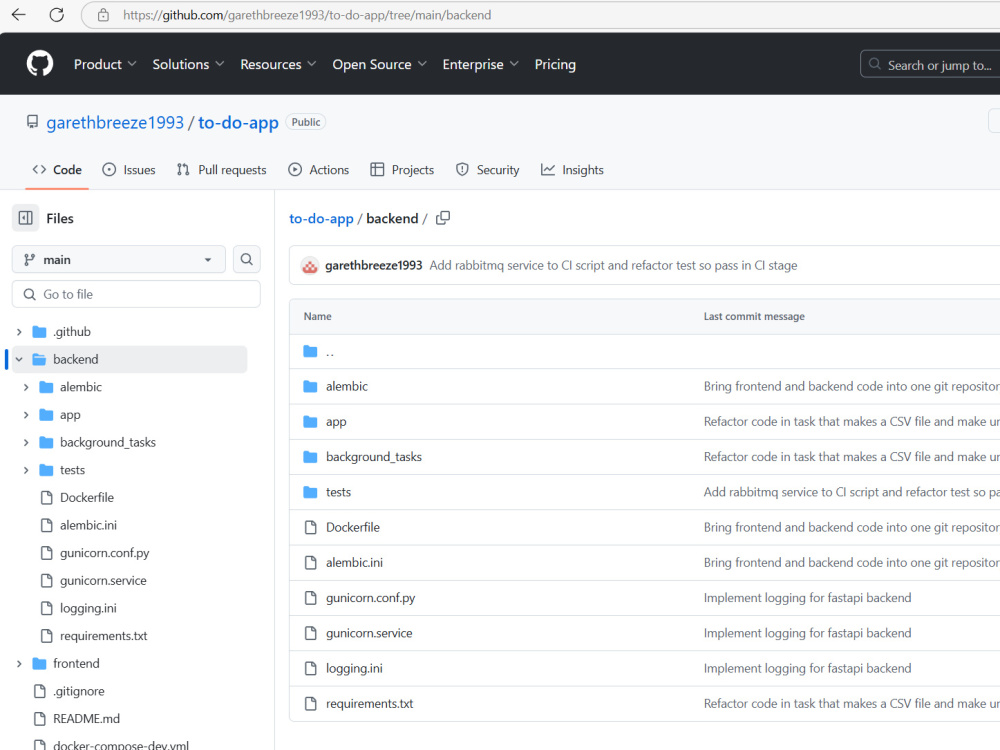This screenshot has width=1000, height=750.
Task: Open the main branch selector dropdown
Action: (119, 260)
